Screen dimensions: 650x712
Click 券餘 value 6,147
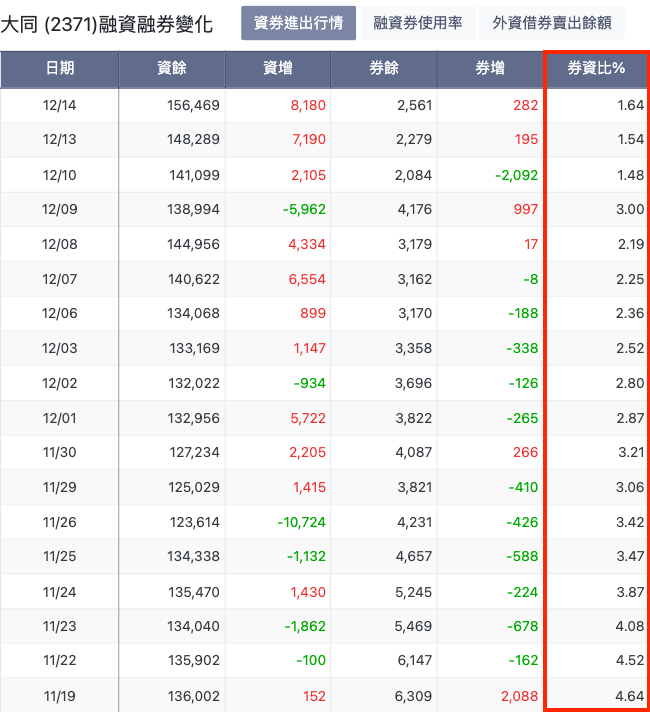(414, 660)
